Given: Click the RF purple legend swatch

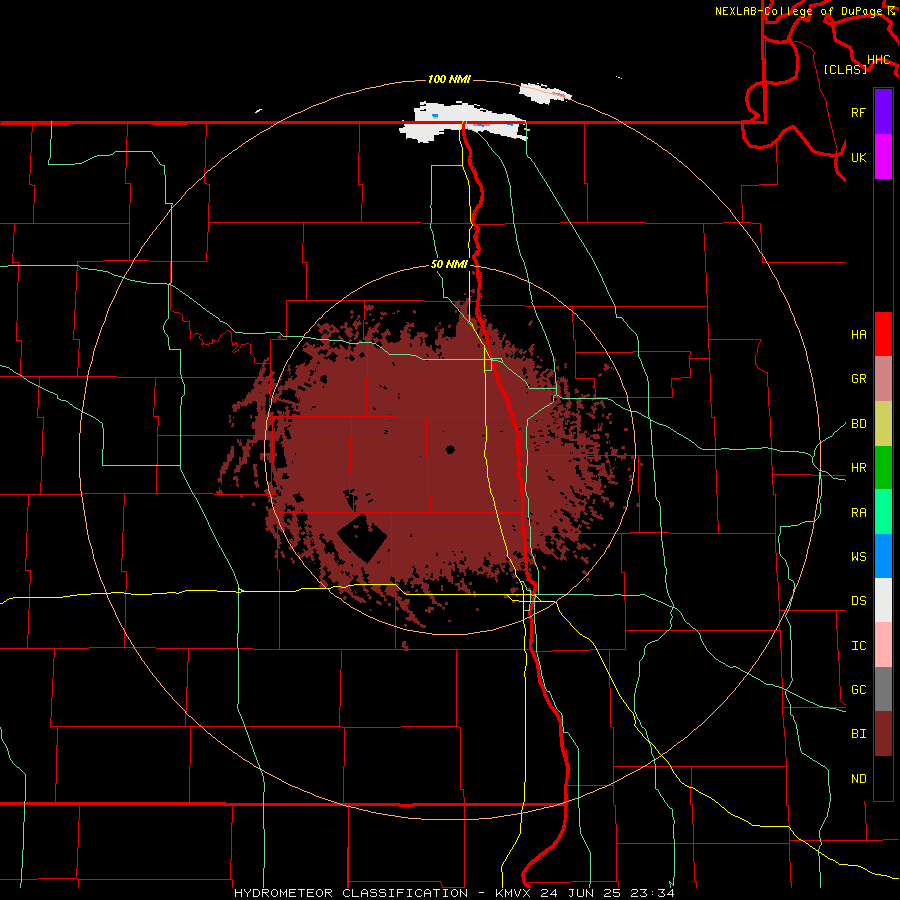Looking at the screenshot, I should point(883,112).
